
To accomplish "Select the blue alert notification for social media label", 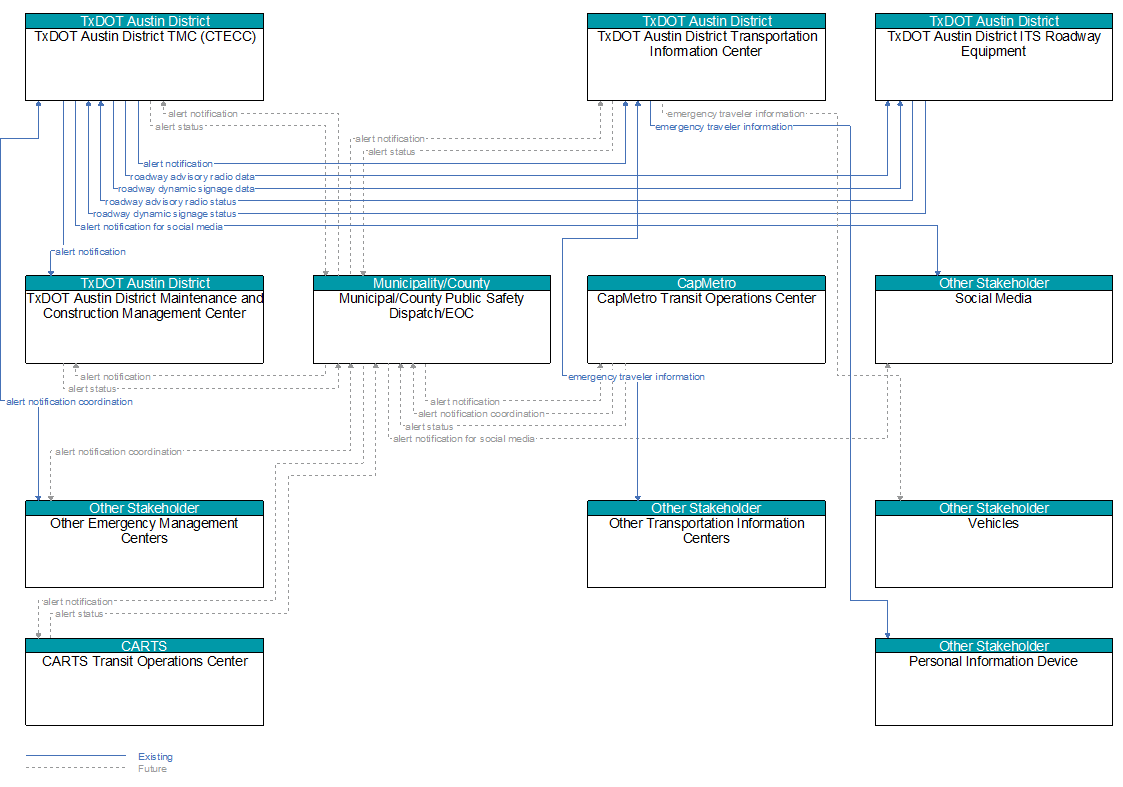I will pos(151,227).
